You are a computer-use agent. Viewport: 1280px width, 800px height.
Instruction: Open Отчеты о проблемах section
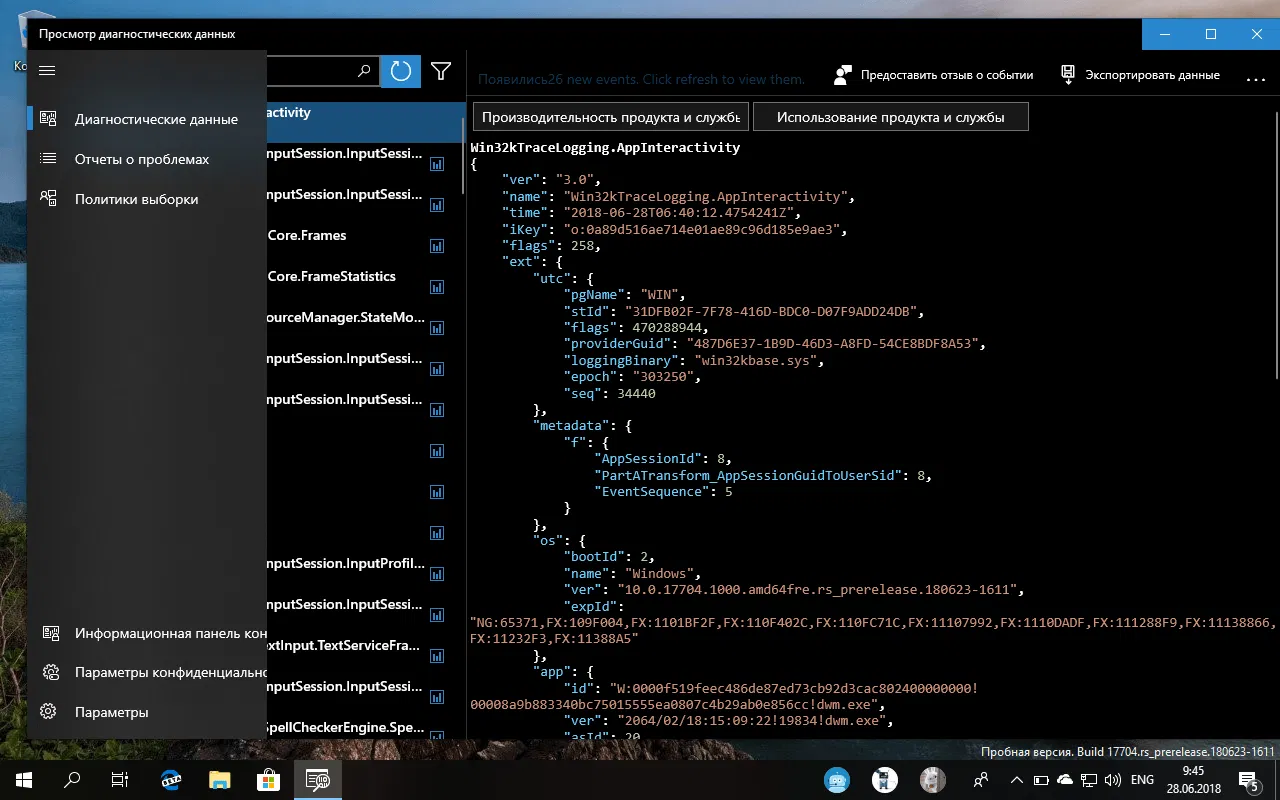tap(141, 159)
